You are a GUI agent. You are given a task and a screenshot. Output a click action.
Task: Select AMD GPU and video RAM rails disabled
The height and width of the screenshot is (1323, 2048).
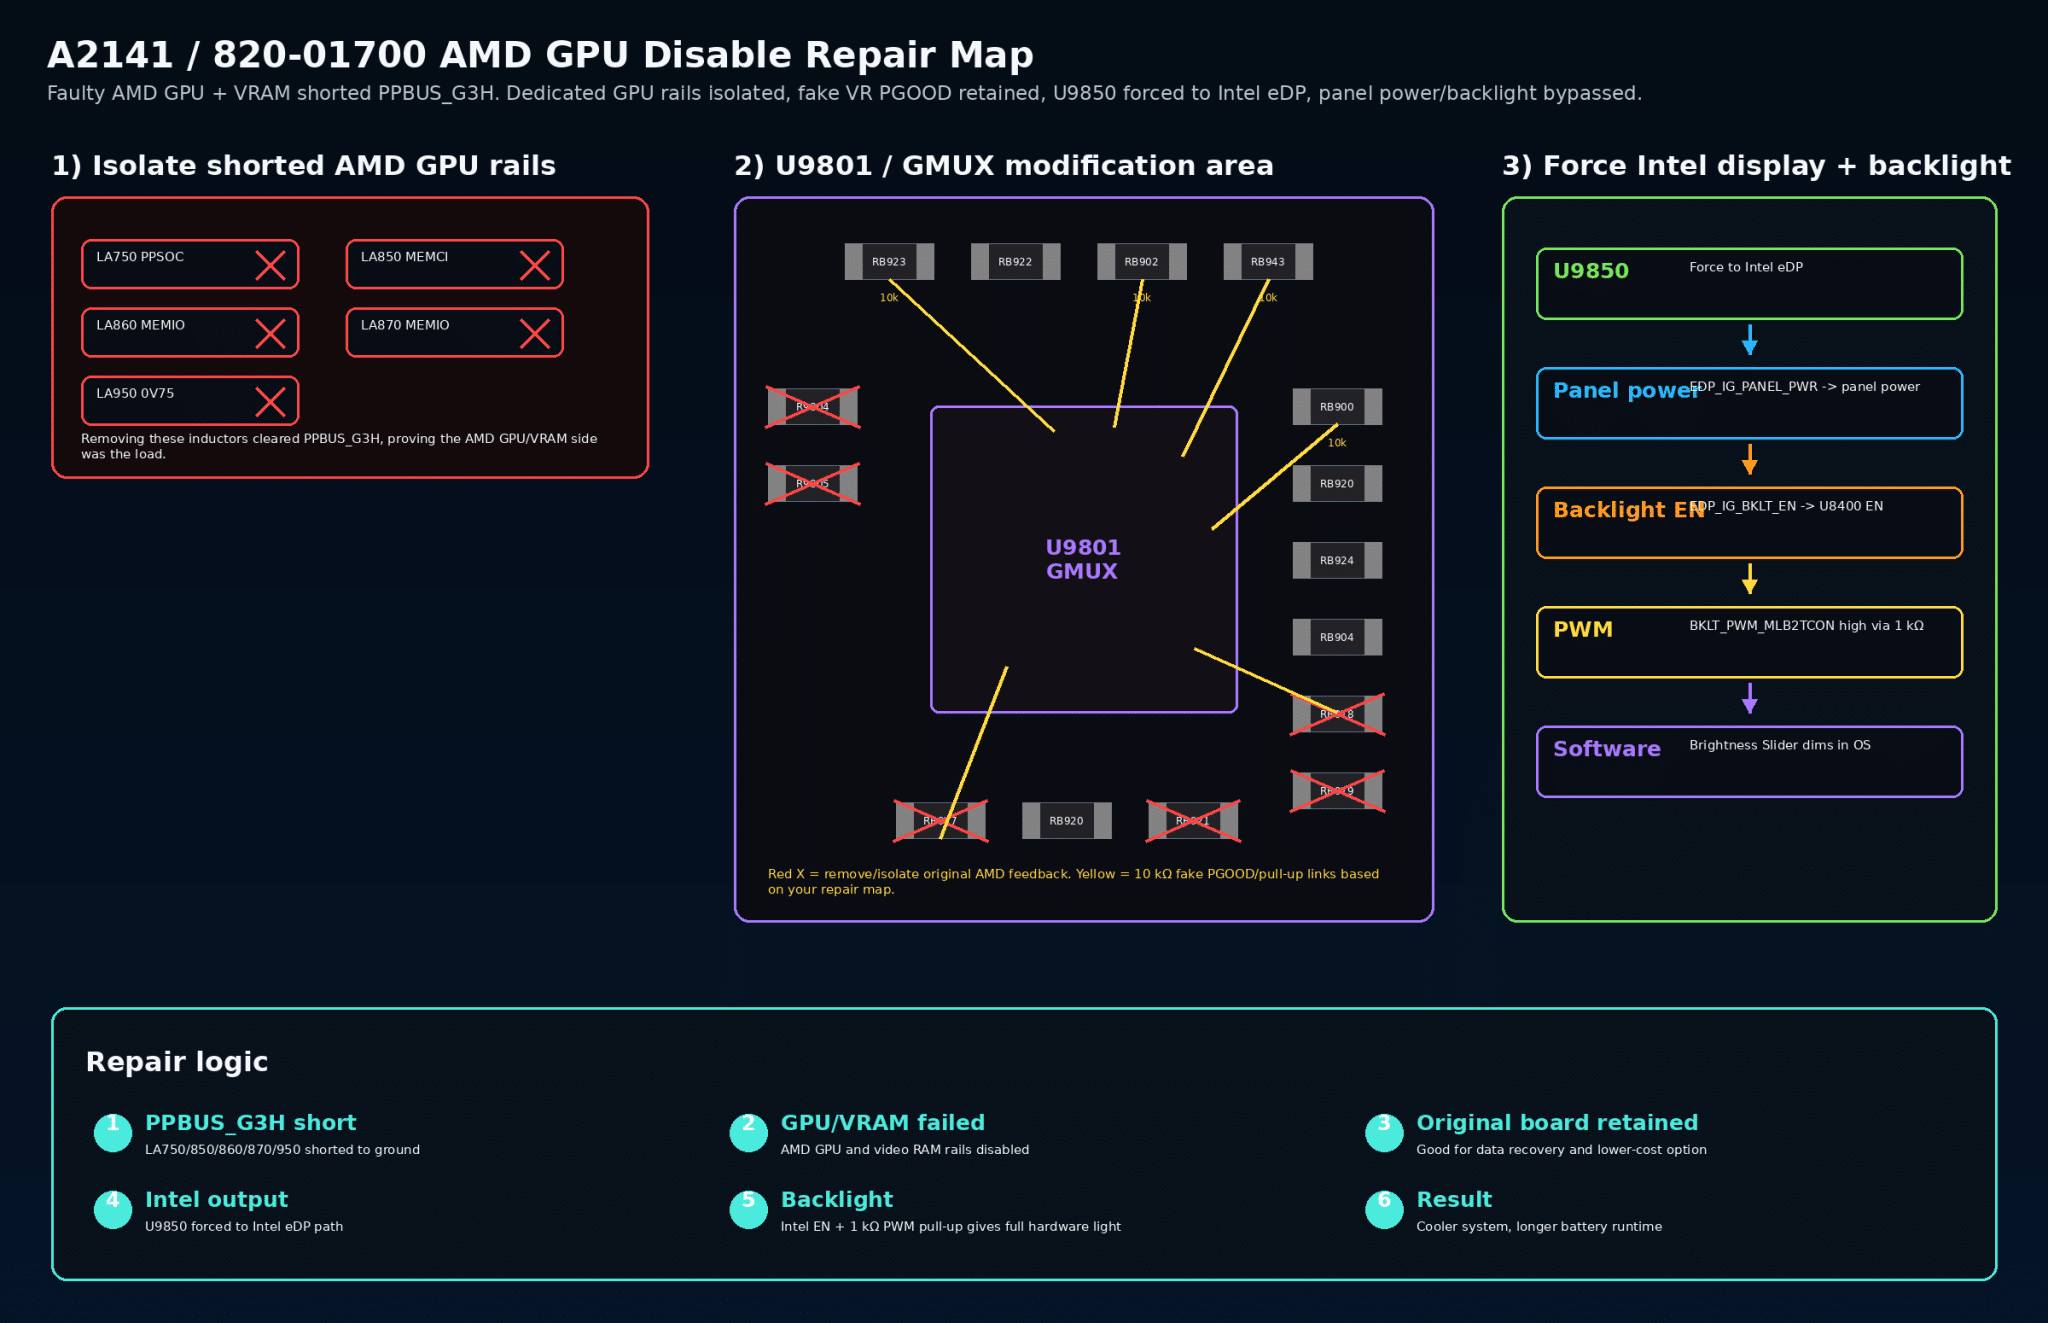(905, 1150)
